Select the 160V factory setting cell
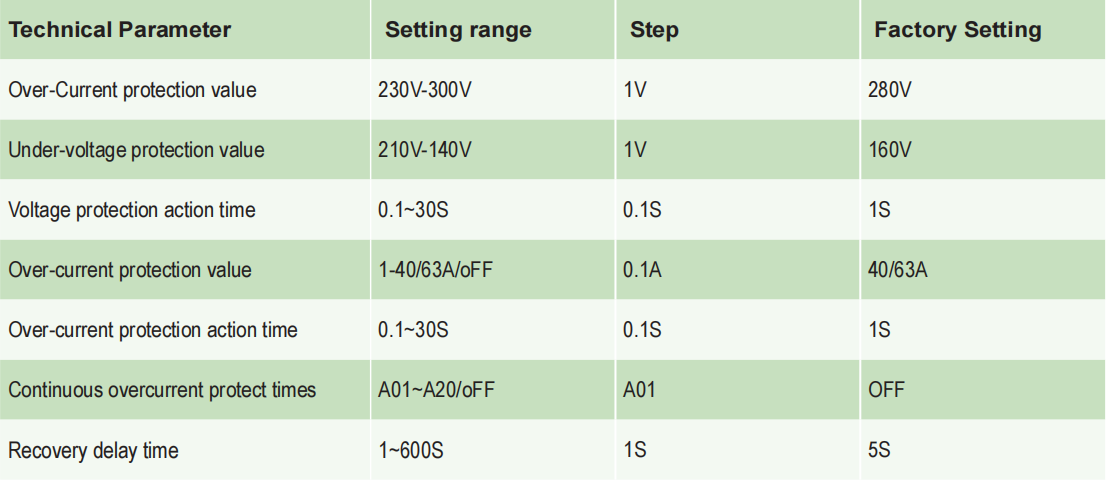Viewport: 1107px width, 480px height. [x=890, y=150]
